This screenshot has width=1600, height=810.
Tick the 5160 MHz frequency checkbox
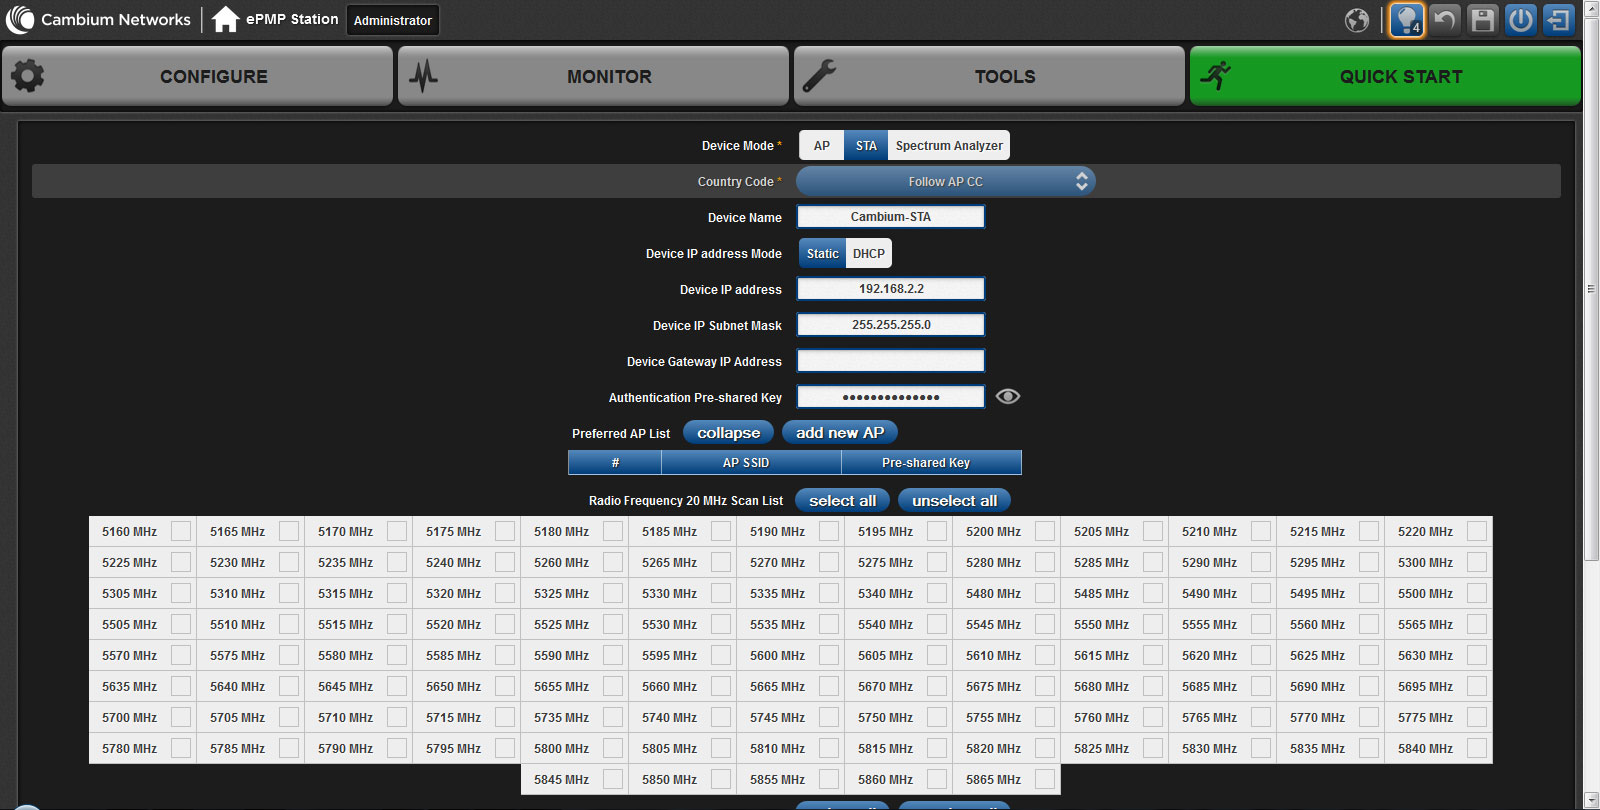click(x=181, y=532)
